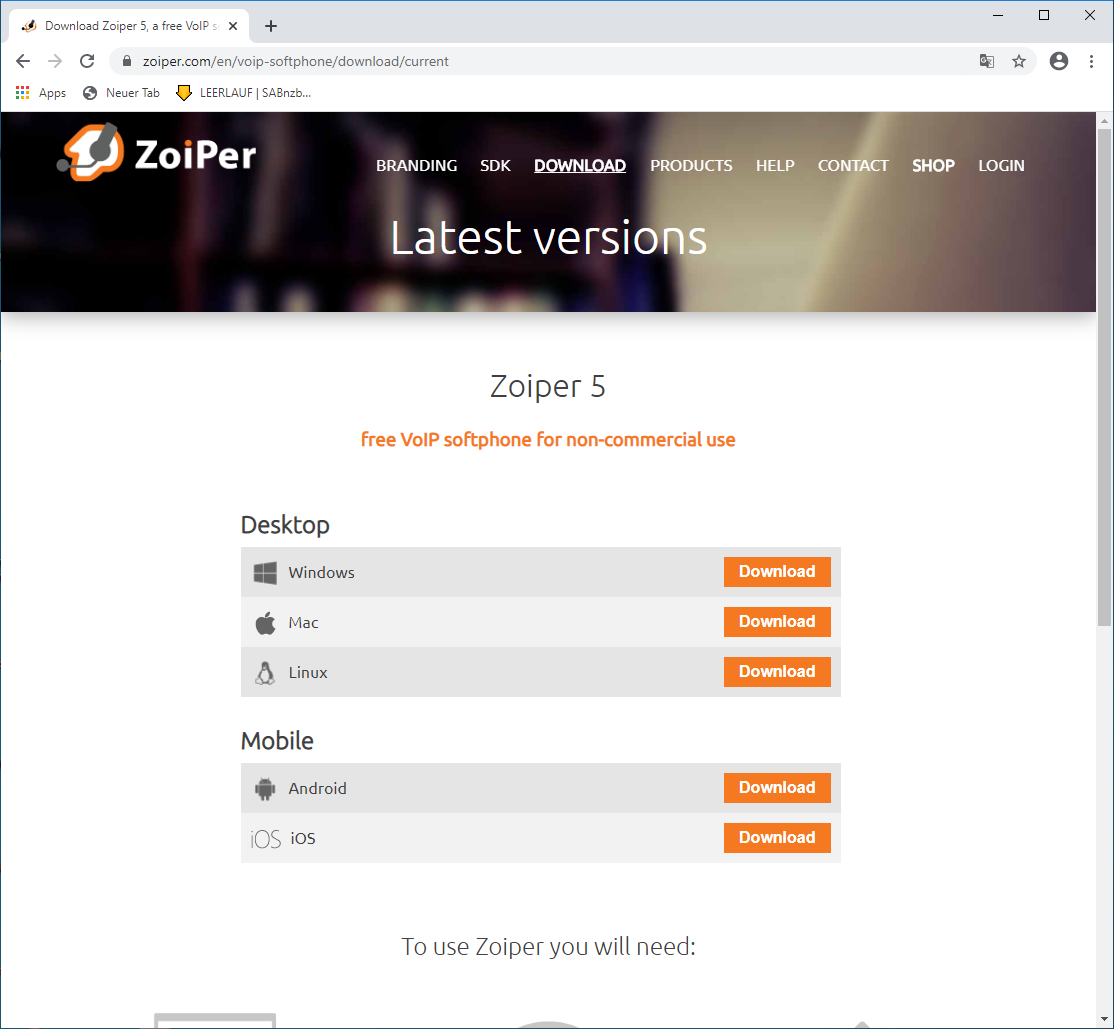This screenshot has width=1114, height=1029.
Task: Open the Chrome three-dot menu
Action: tap(1091, 61)
